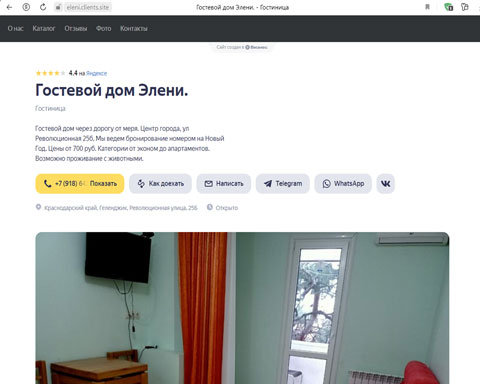Open the 'О нас' menu item
Screen dimensions: 480x384
(16, 29)
